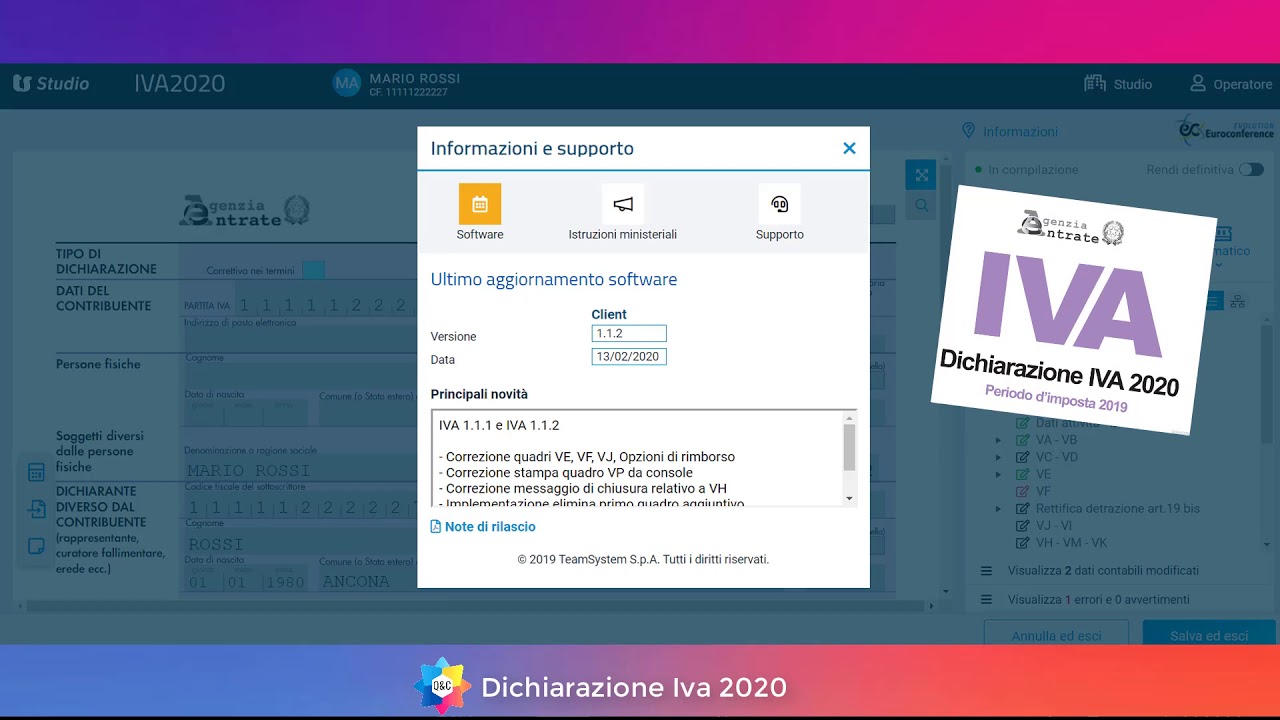Click the IVA2020 title in header
Screen dimensions: 1280x720
pos(180,84)
